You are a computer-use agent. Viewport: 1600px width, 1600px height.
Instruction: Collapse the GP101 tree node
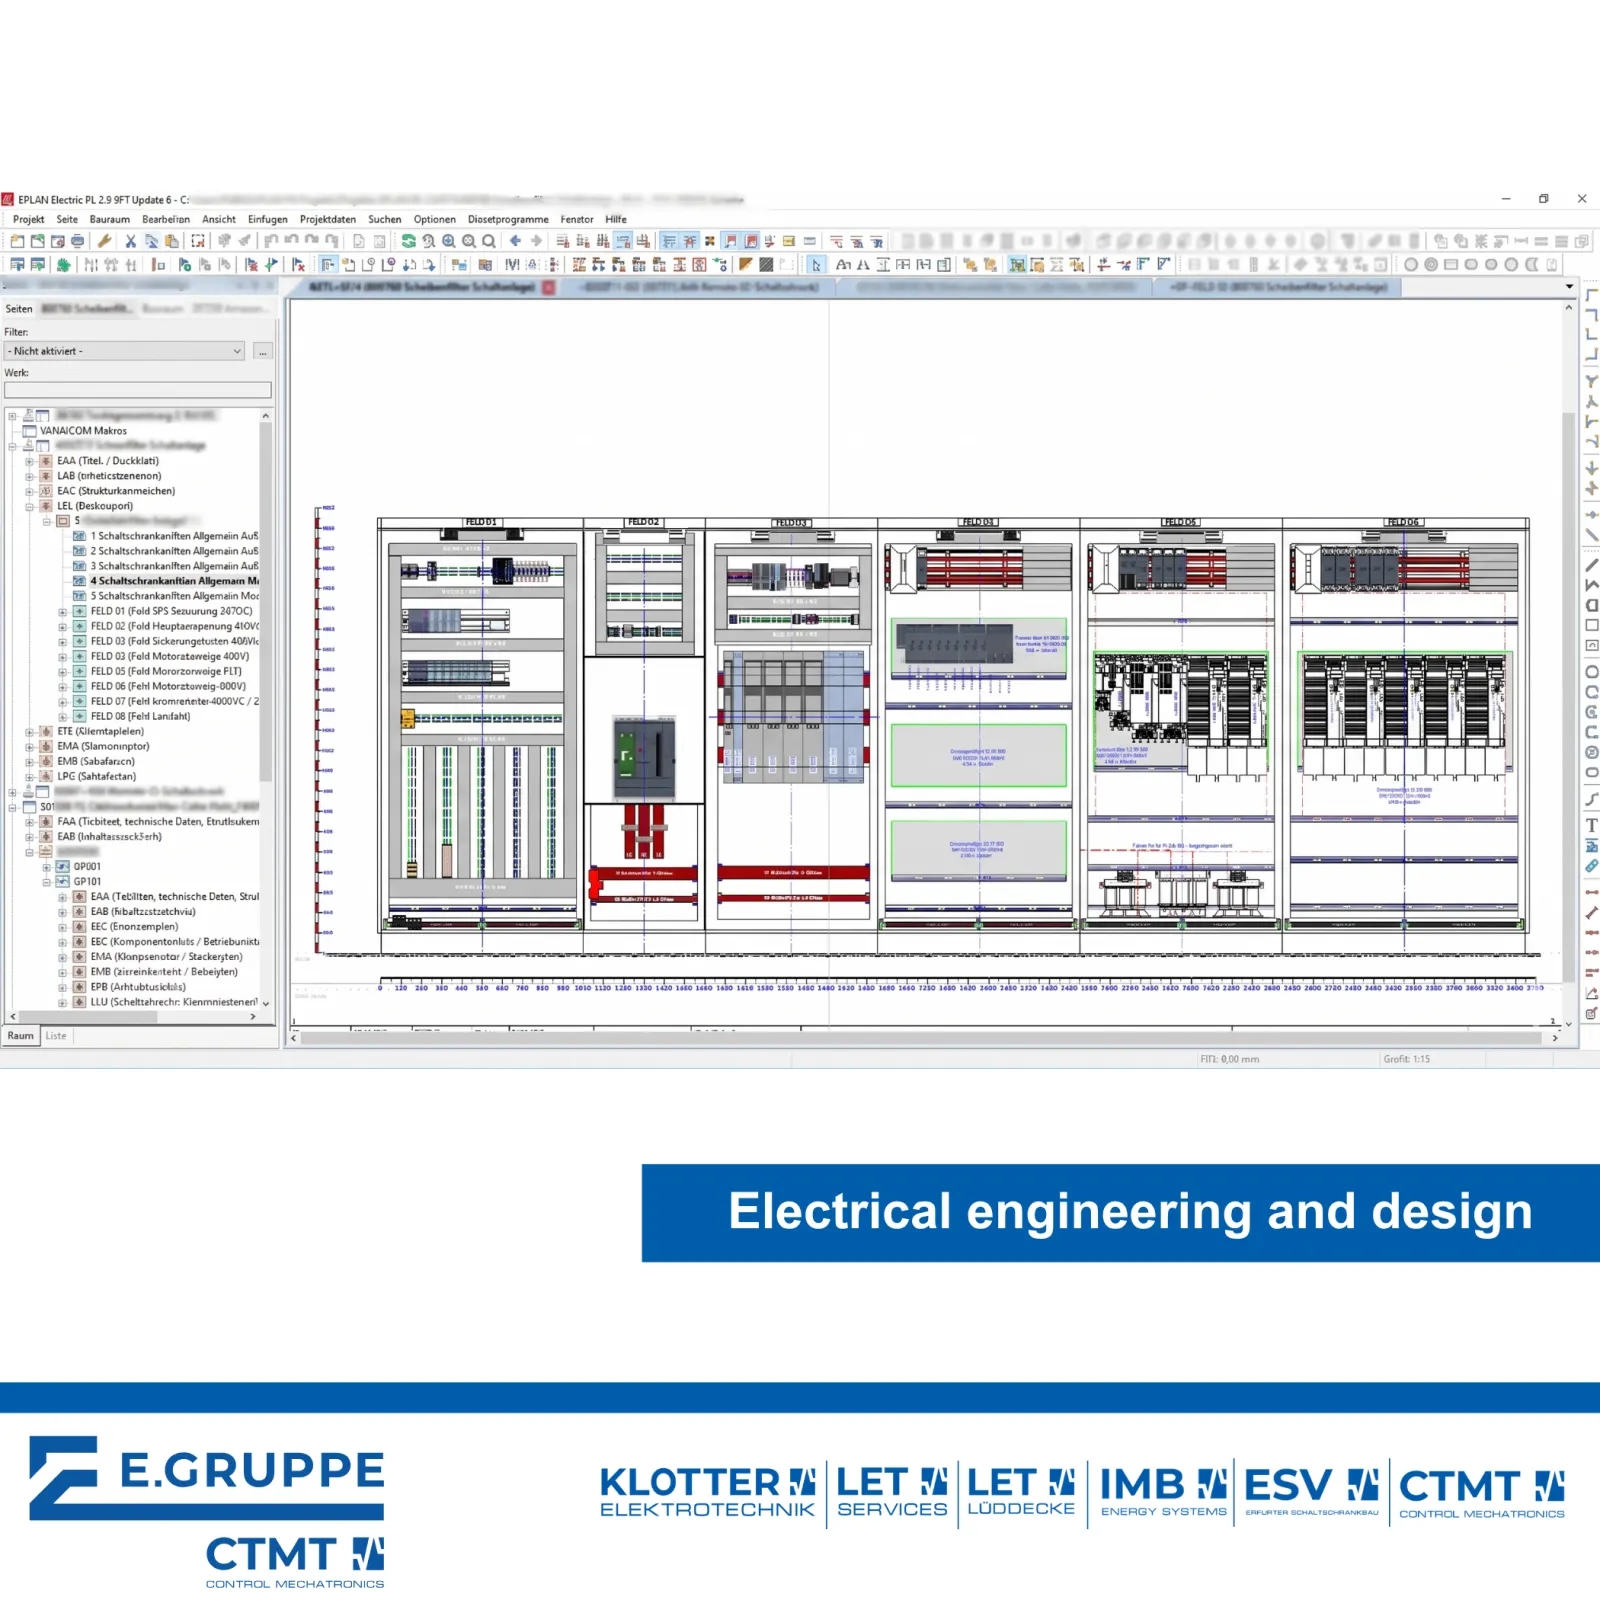tap(46, 882)
